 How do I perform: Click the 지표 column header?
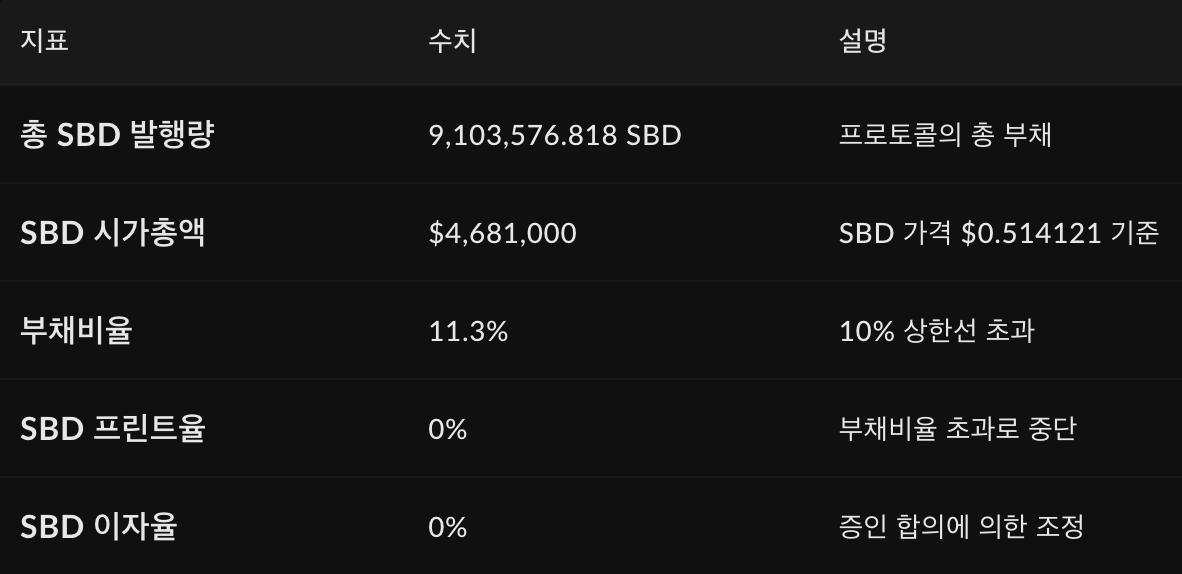point(44,40)
